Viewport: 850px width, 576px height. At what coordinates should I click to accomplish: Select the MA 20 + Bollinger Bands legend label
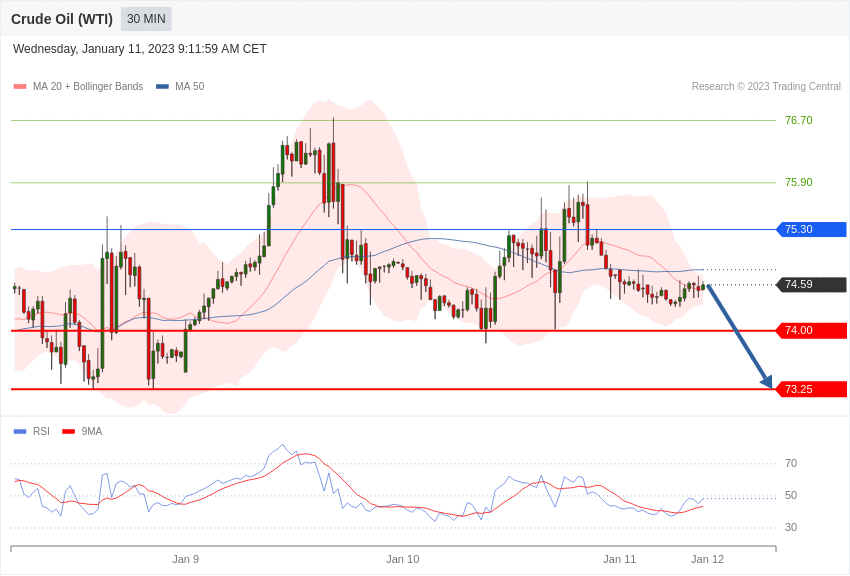pyautogui.click(x=88, y=86)
